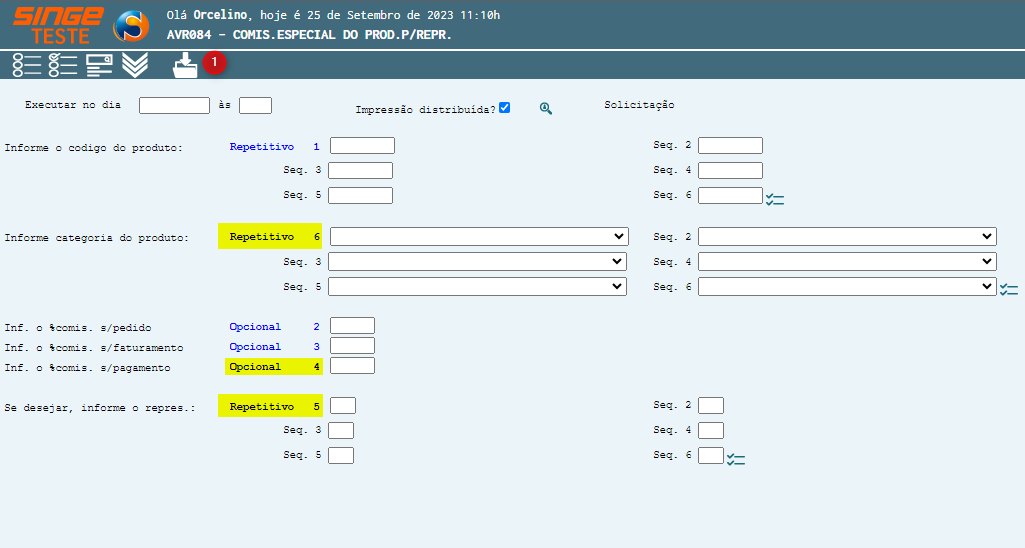Viewport: 1025px width, 548px height.
Task: Click the form search card icon in toolbar
Action: (x=99, y=65)
